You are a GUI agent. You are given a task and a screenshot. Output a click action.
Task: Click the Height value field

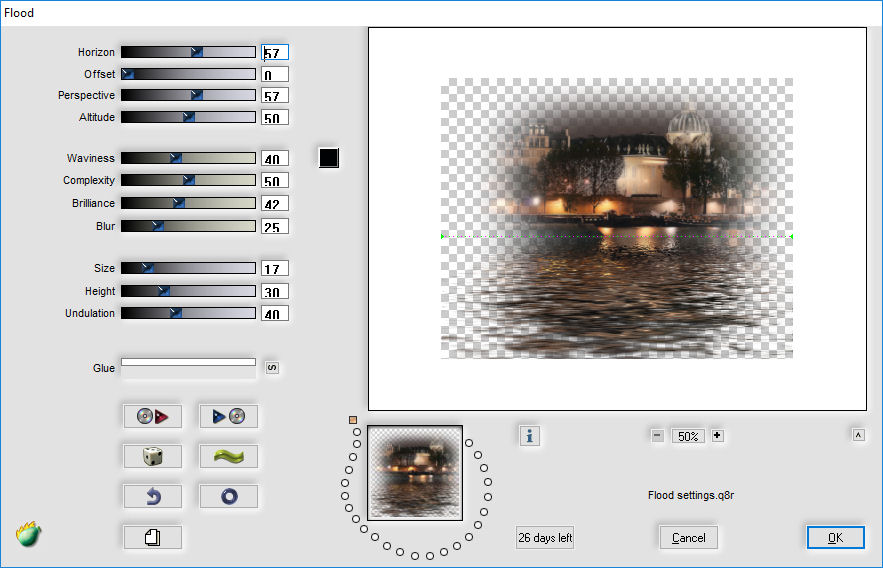(x=275, y=291)
